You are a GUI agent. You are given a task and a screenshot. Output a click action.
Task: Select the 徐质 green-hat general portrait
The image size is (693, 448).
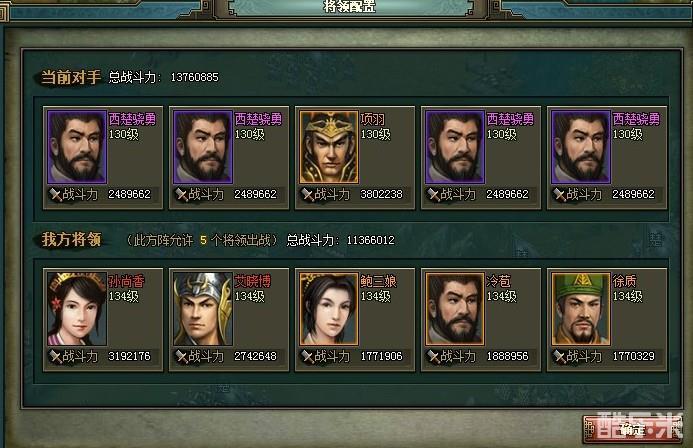coord(581,309)
